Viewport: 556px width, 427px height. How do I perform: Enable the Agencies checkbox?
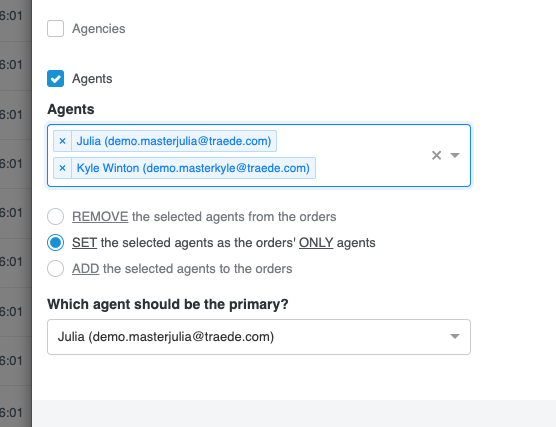[x=55, y=28]
